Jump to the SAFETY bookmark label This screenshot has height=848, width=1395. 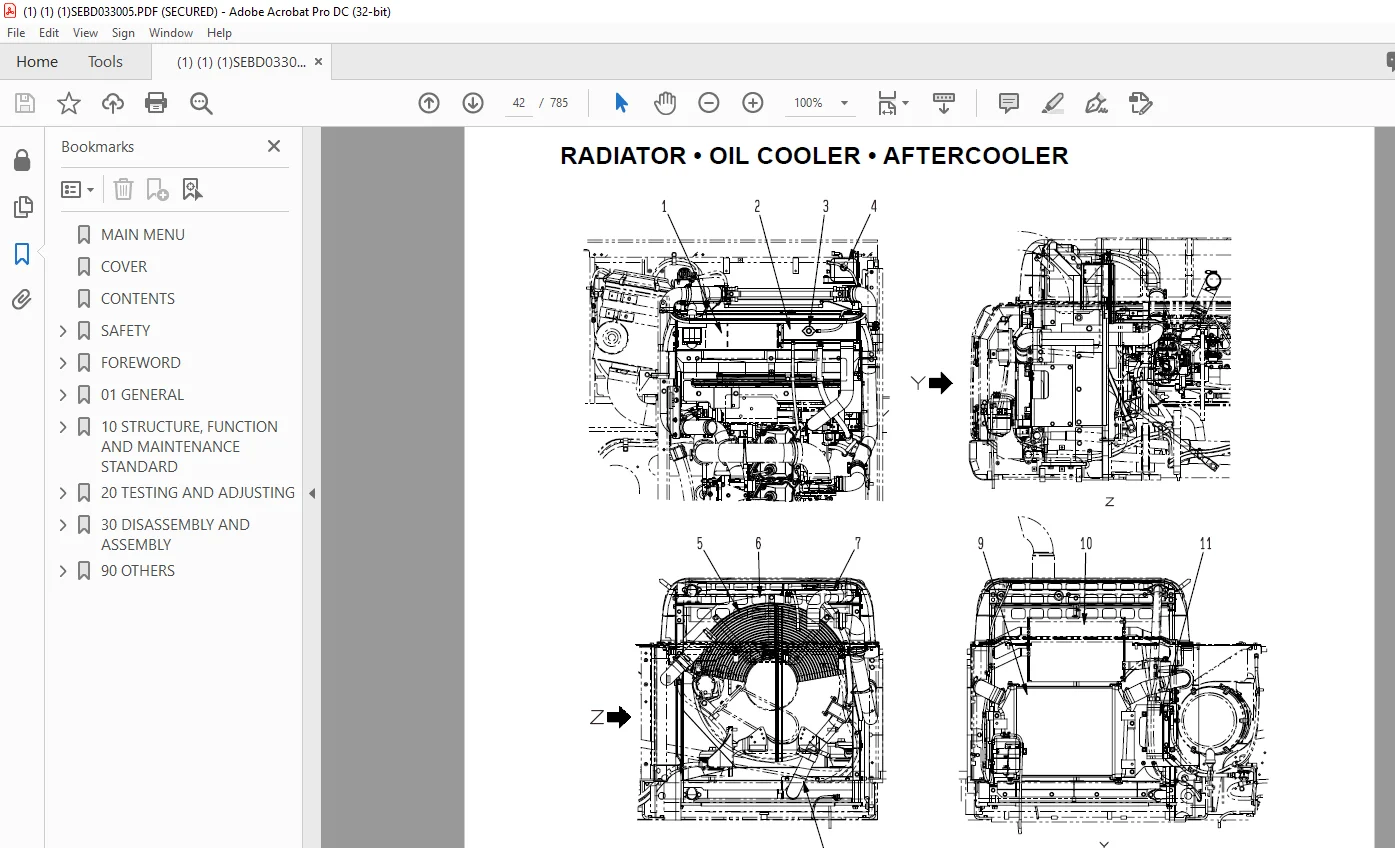[x=125, y=331]
